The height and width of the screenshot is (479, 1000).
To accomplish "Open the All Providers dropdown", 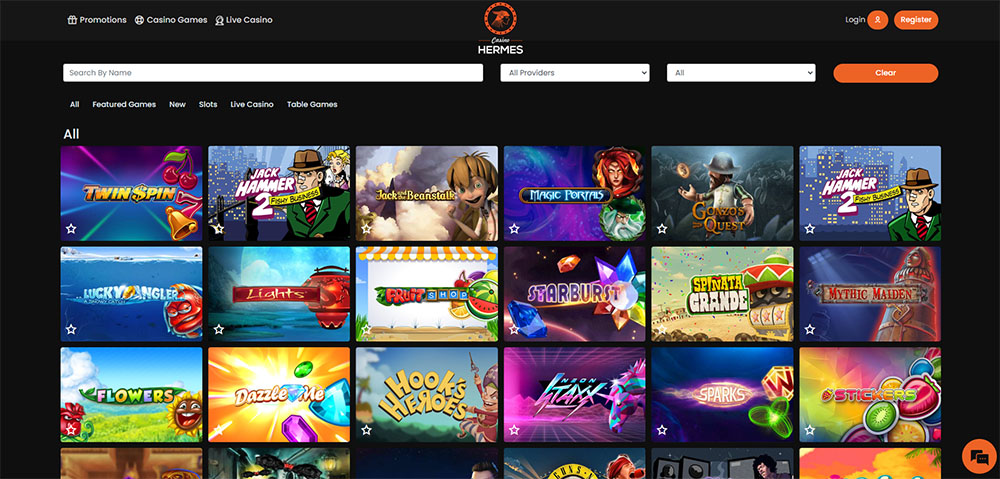I will [x=575, y=73].
